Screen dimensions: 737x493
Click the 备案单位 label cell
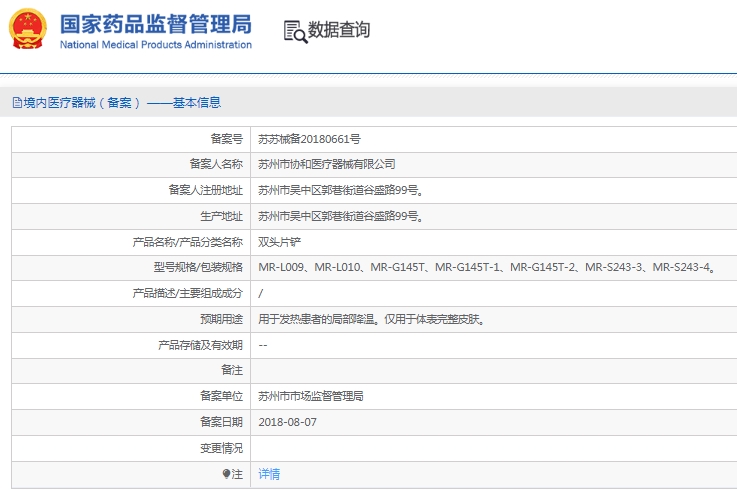click(131, 396)
